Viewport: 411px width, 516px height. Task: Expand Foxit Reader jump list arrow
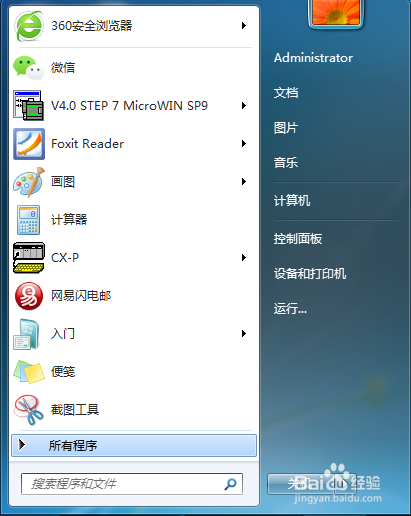(x=244, y=144)
